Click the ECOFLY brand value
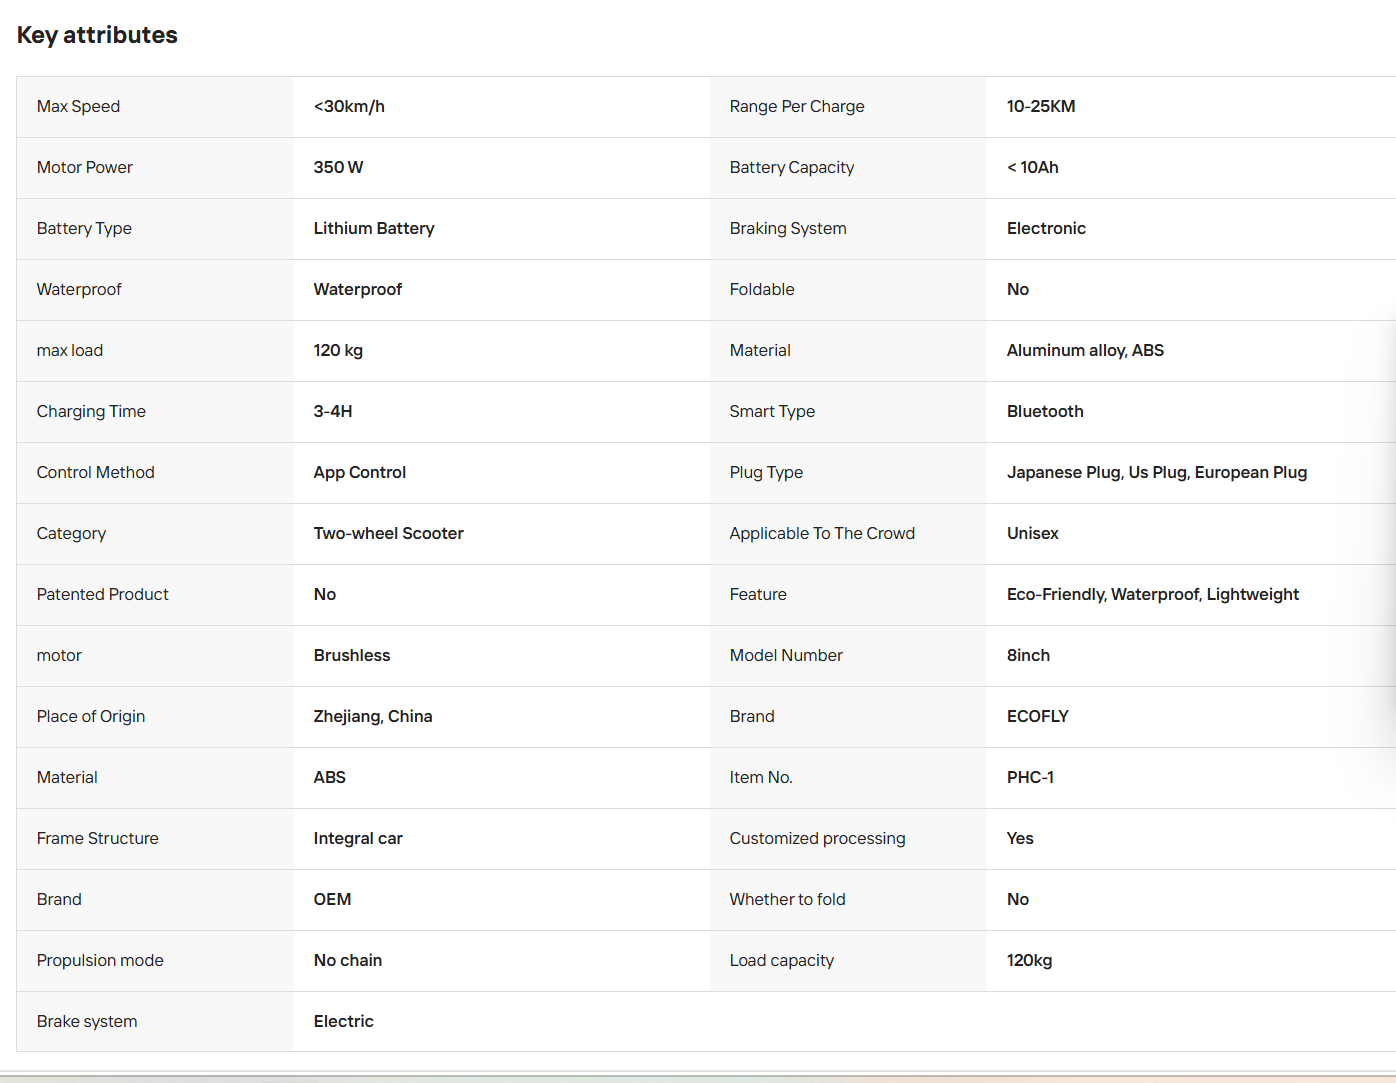Screen dimensions: 1396x1083 1037,716
